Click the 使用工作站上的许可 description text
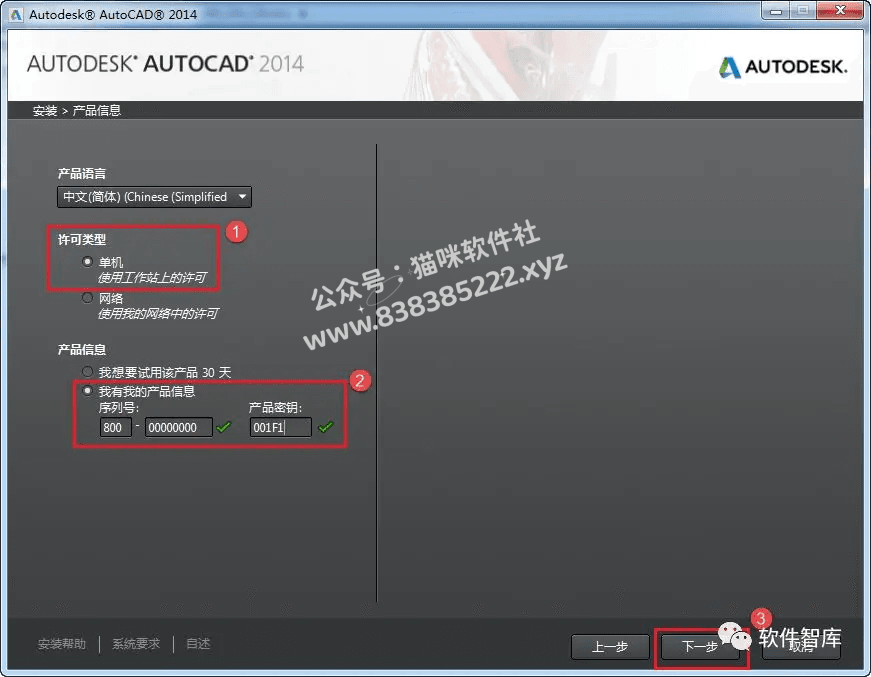Screen dimensions: 871x677 [x=152, y=277]
